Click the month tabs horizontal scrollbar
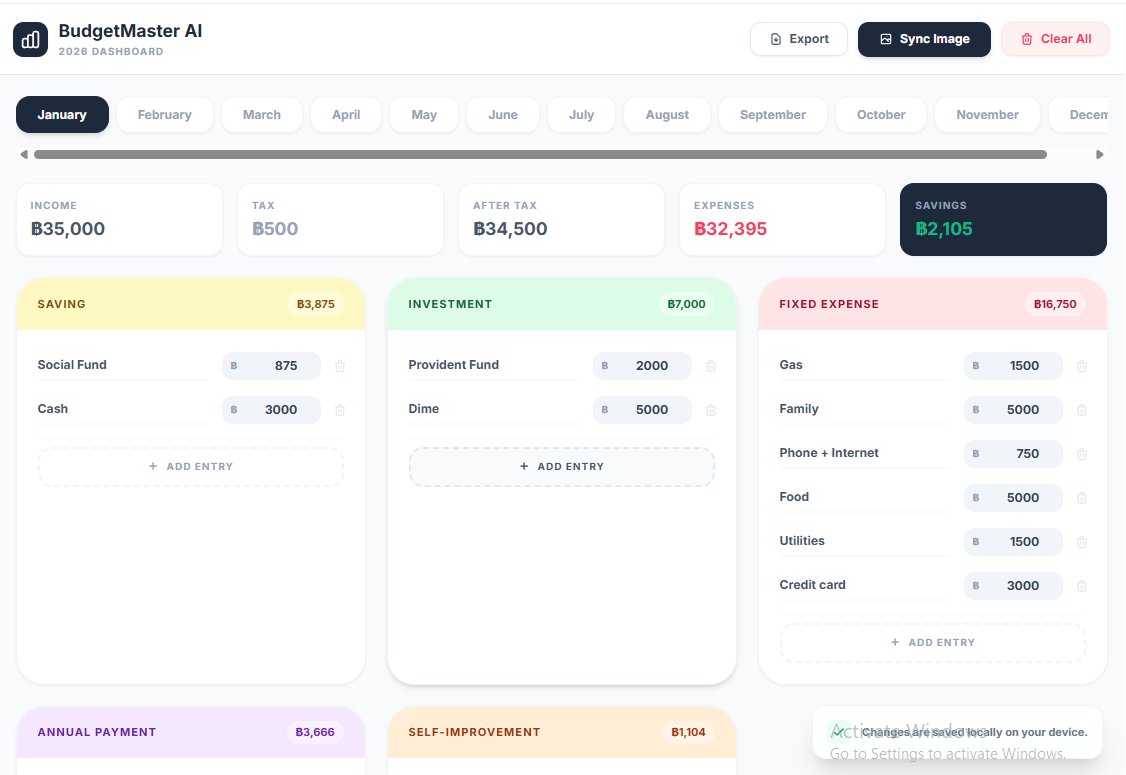1126x775 pixels. (x=540, y=154)
